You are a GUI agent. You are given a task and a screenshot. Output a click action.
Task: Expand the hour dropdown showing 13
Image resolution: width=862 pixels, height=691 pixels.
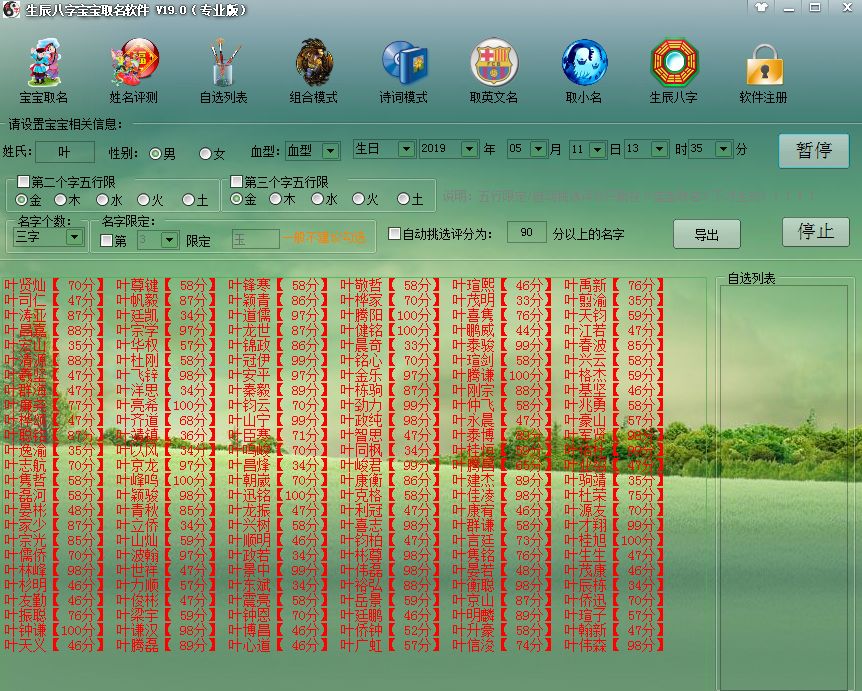[659, 148]
